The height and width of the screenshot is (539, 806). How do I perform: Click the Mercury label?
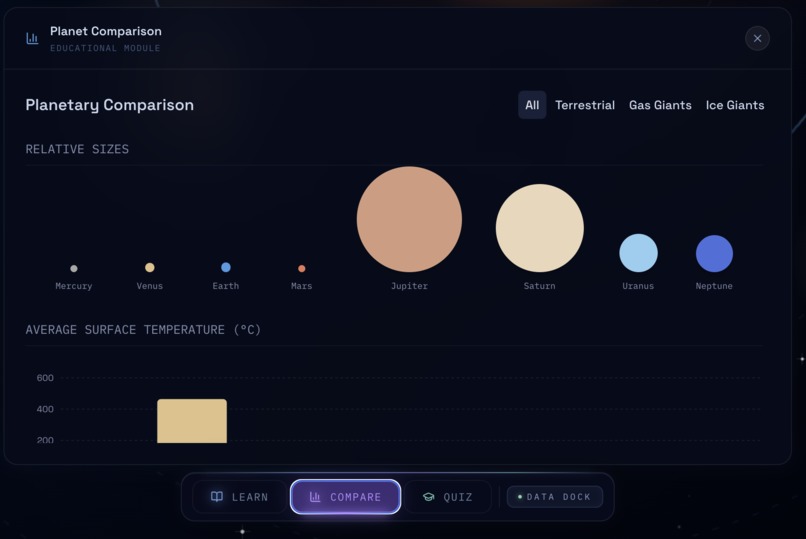tap(74, 286)
